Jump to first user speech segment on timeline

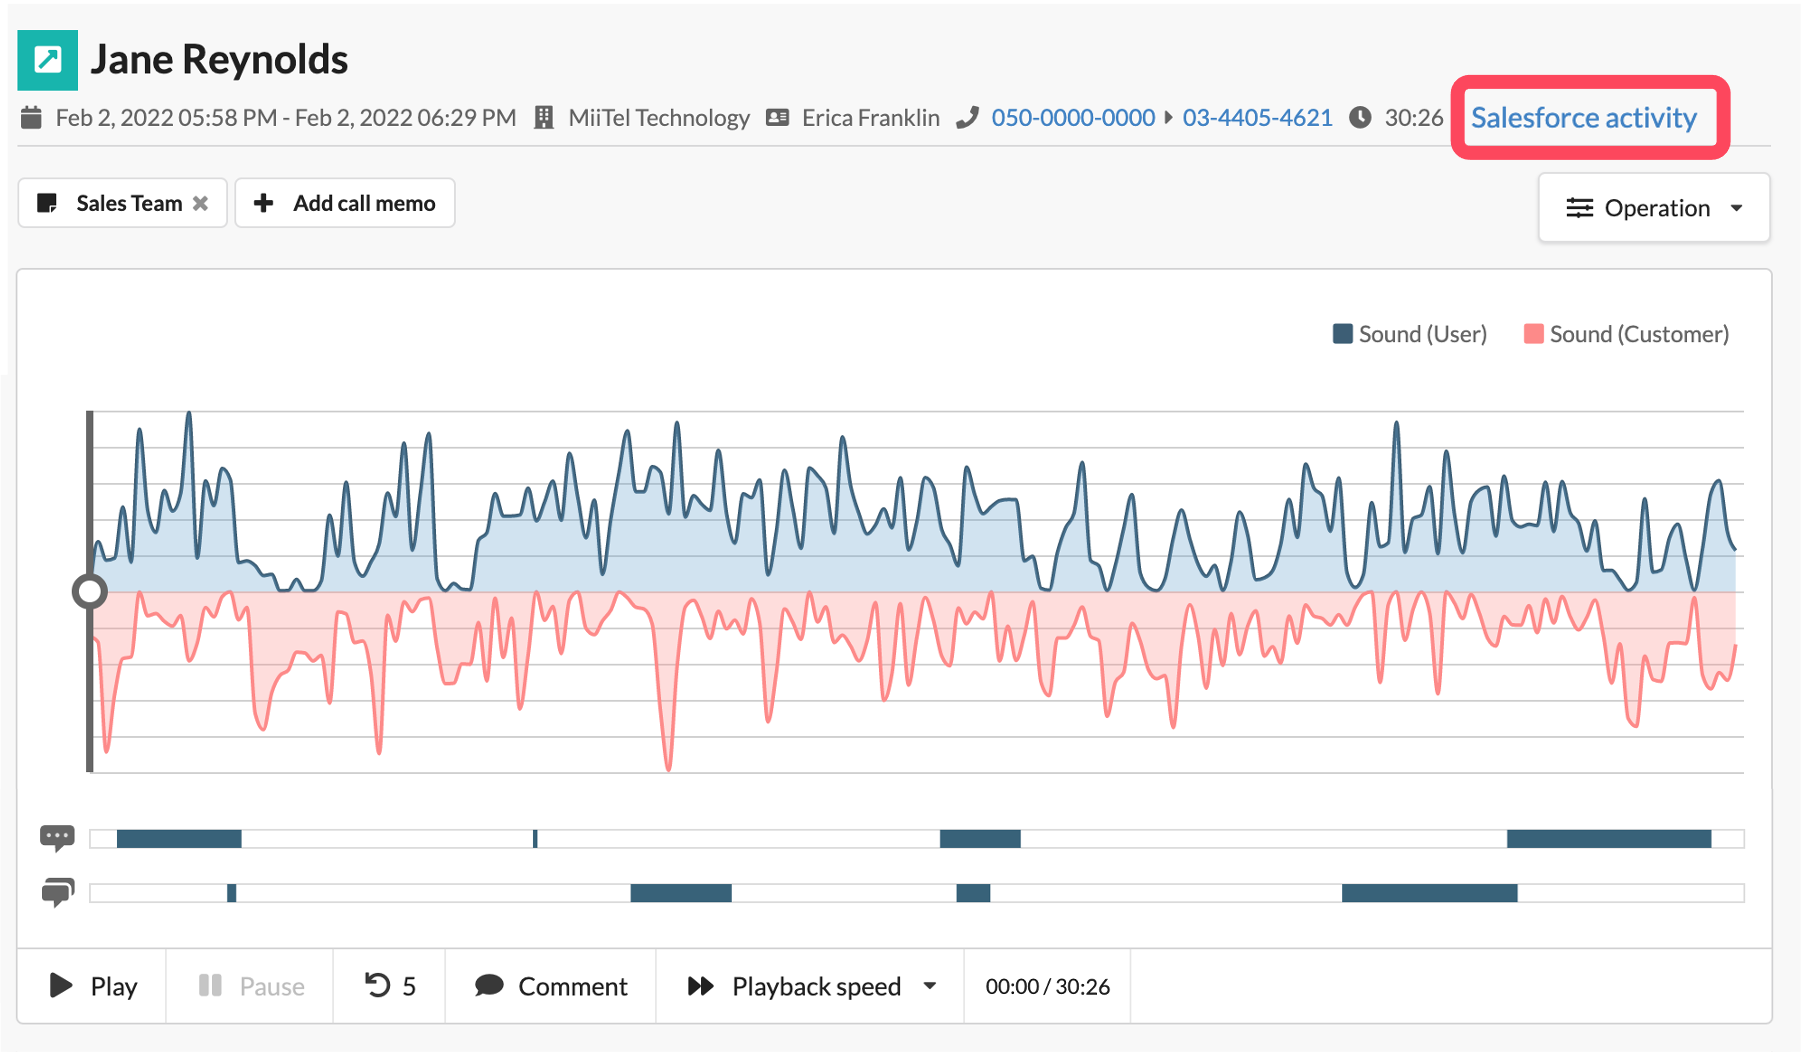[179, 839]
